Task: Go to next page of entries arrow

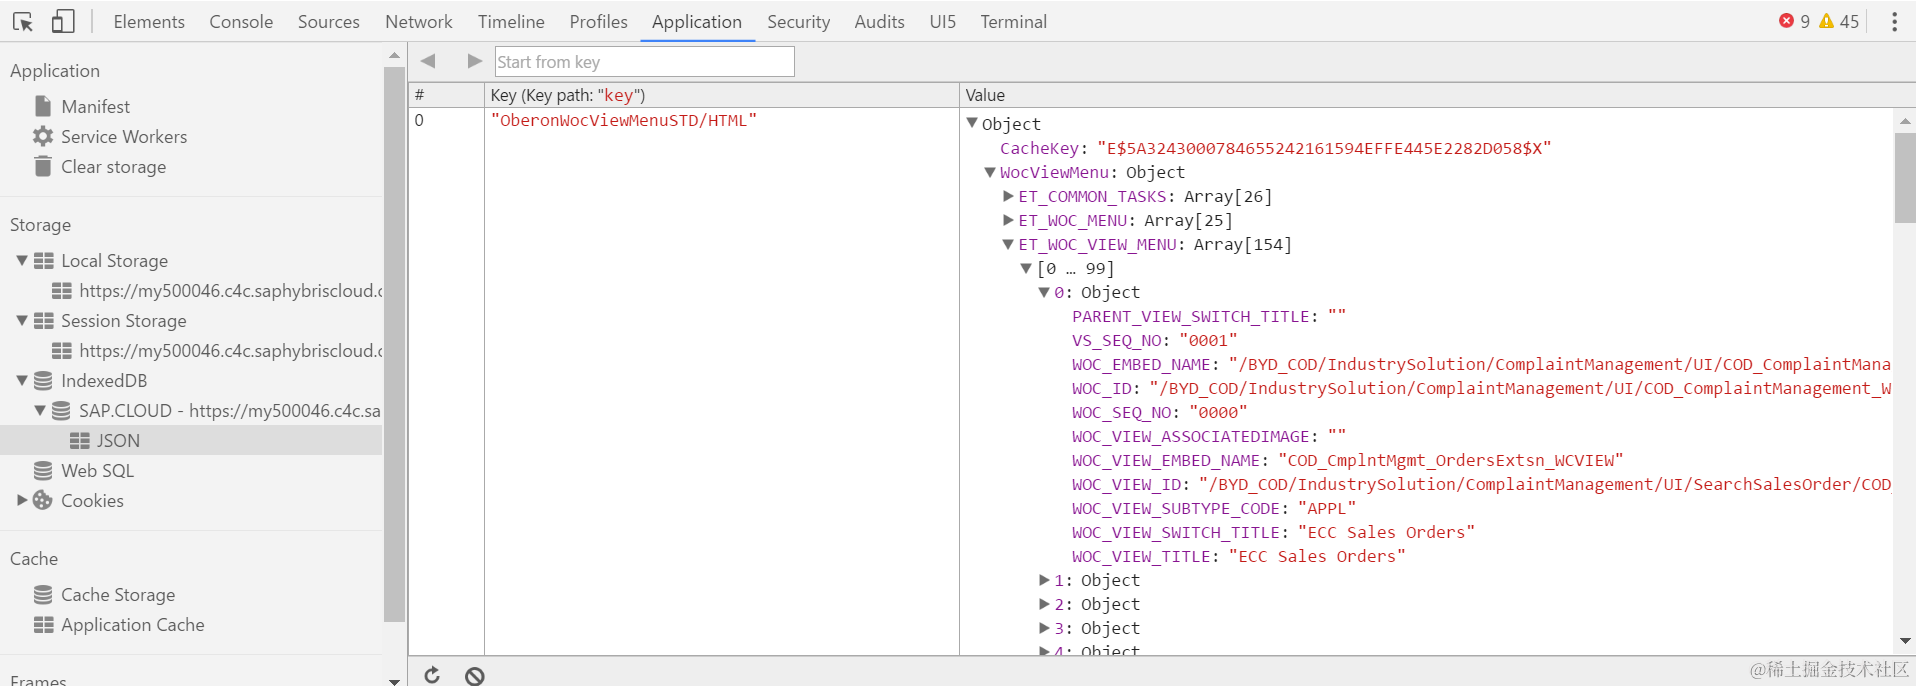Action: [x=474, y=61]
